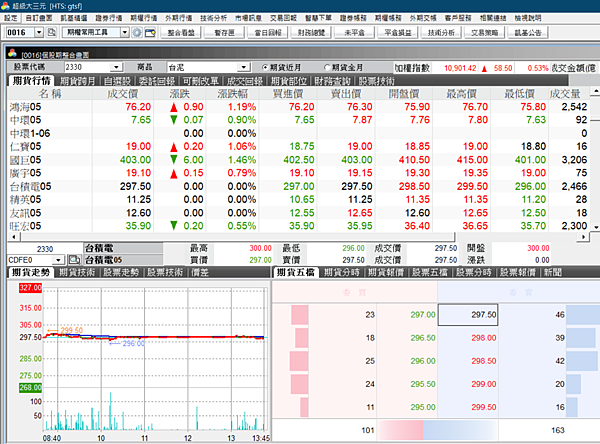Switch to the 委託回報 tab
This screenshot has width=600, height=444.
[x=157, y=81]
